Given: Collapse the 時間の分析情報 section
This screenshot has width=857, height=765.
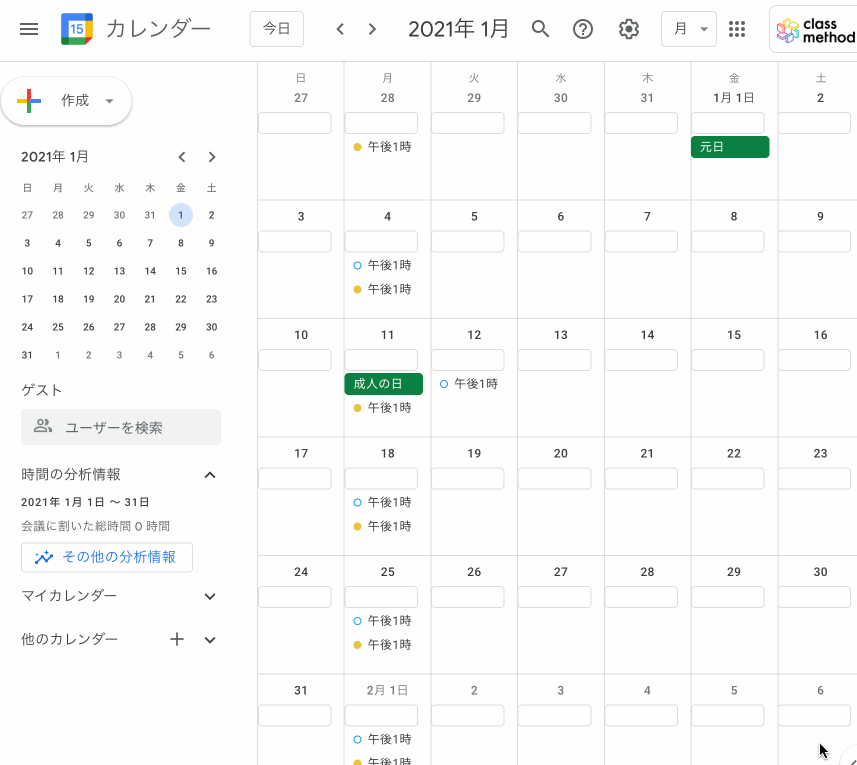Looking at the screenshot, I should pyautogui.click(x=210, y=475).
